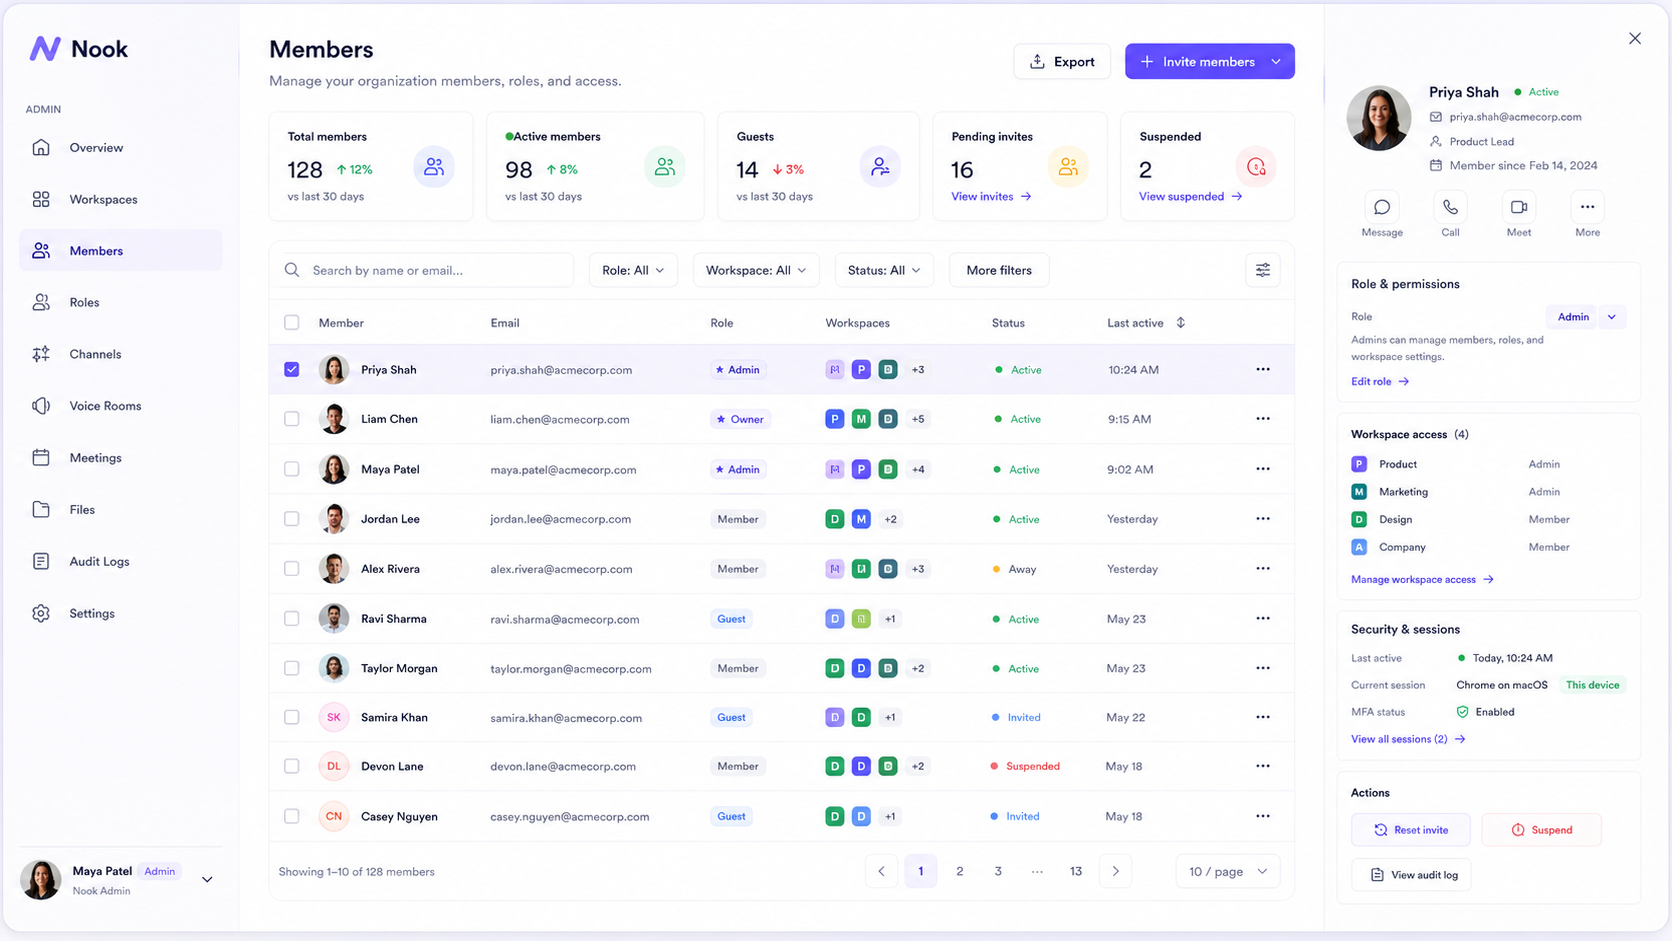Open the table display settings sliders icon

coord(1263,270)
